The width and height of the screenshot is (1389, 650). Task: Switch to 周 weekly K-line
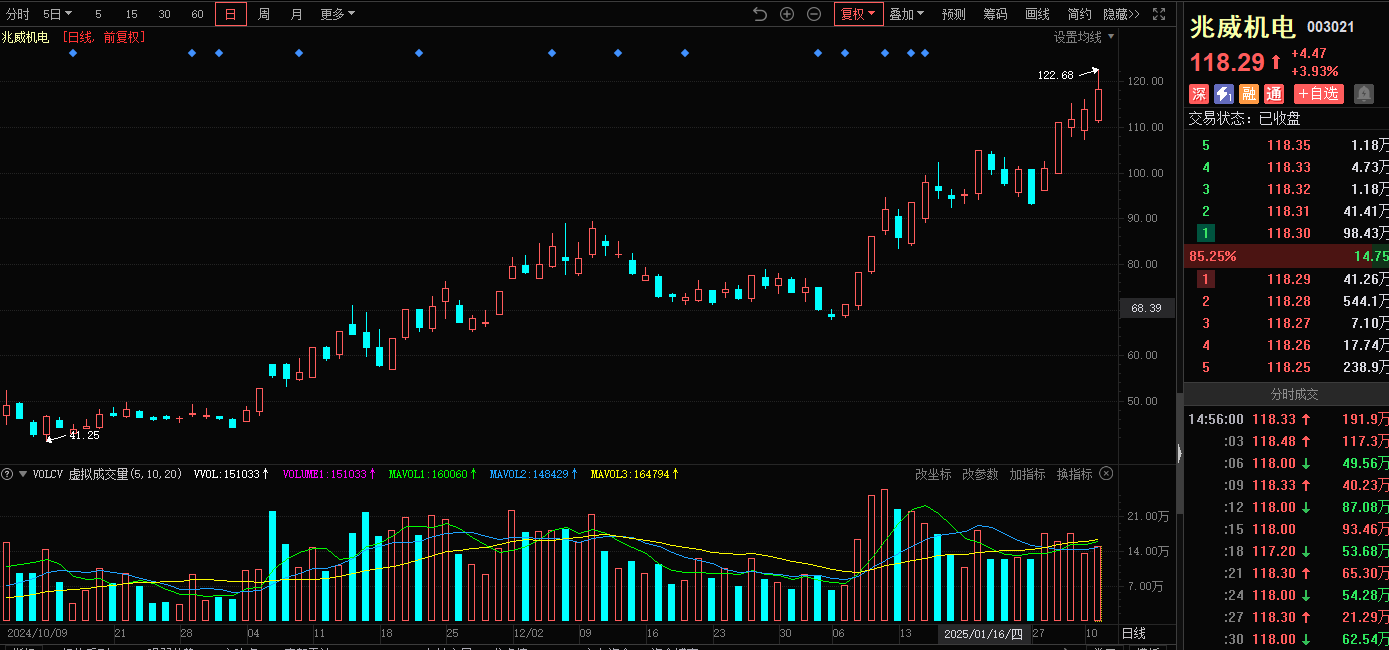point(264,14)
